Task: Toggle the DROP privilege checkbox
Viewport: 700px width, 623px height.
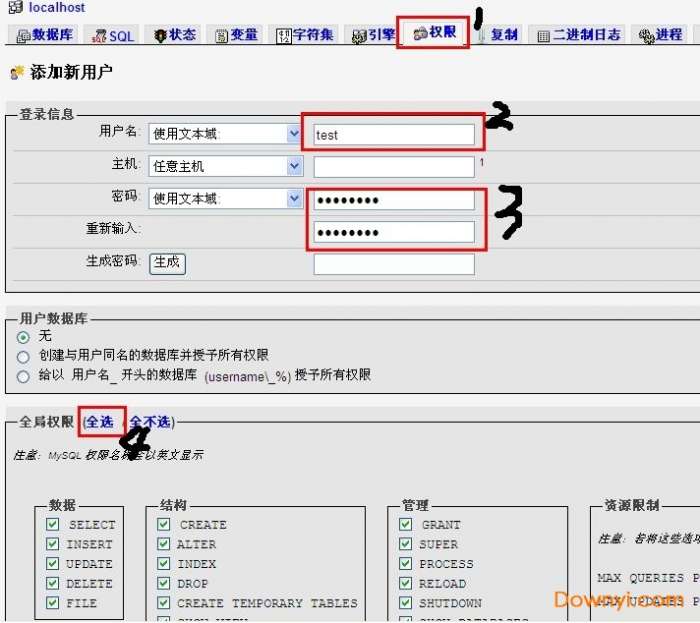Action: pyautogui.click(x=164, y=583)
